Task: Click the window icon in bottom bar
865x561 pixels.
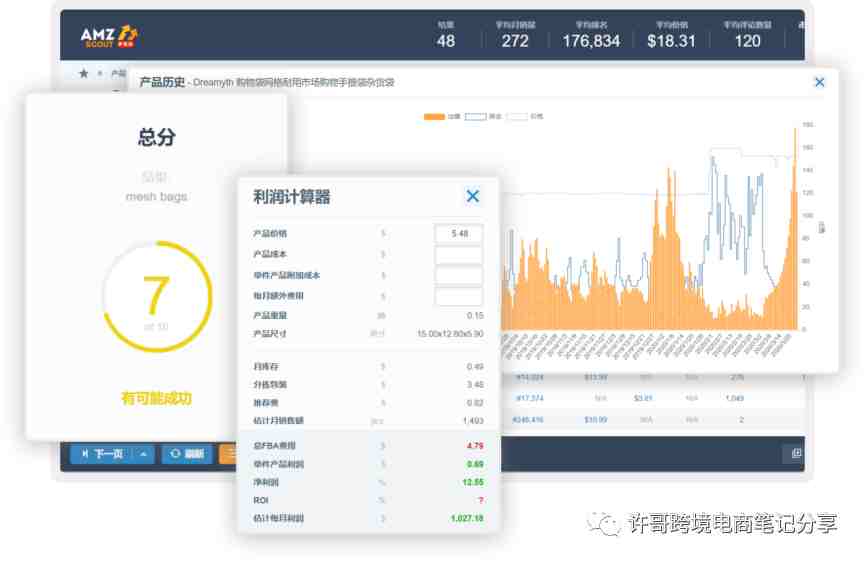Action: point(796,453)
